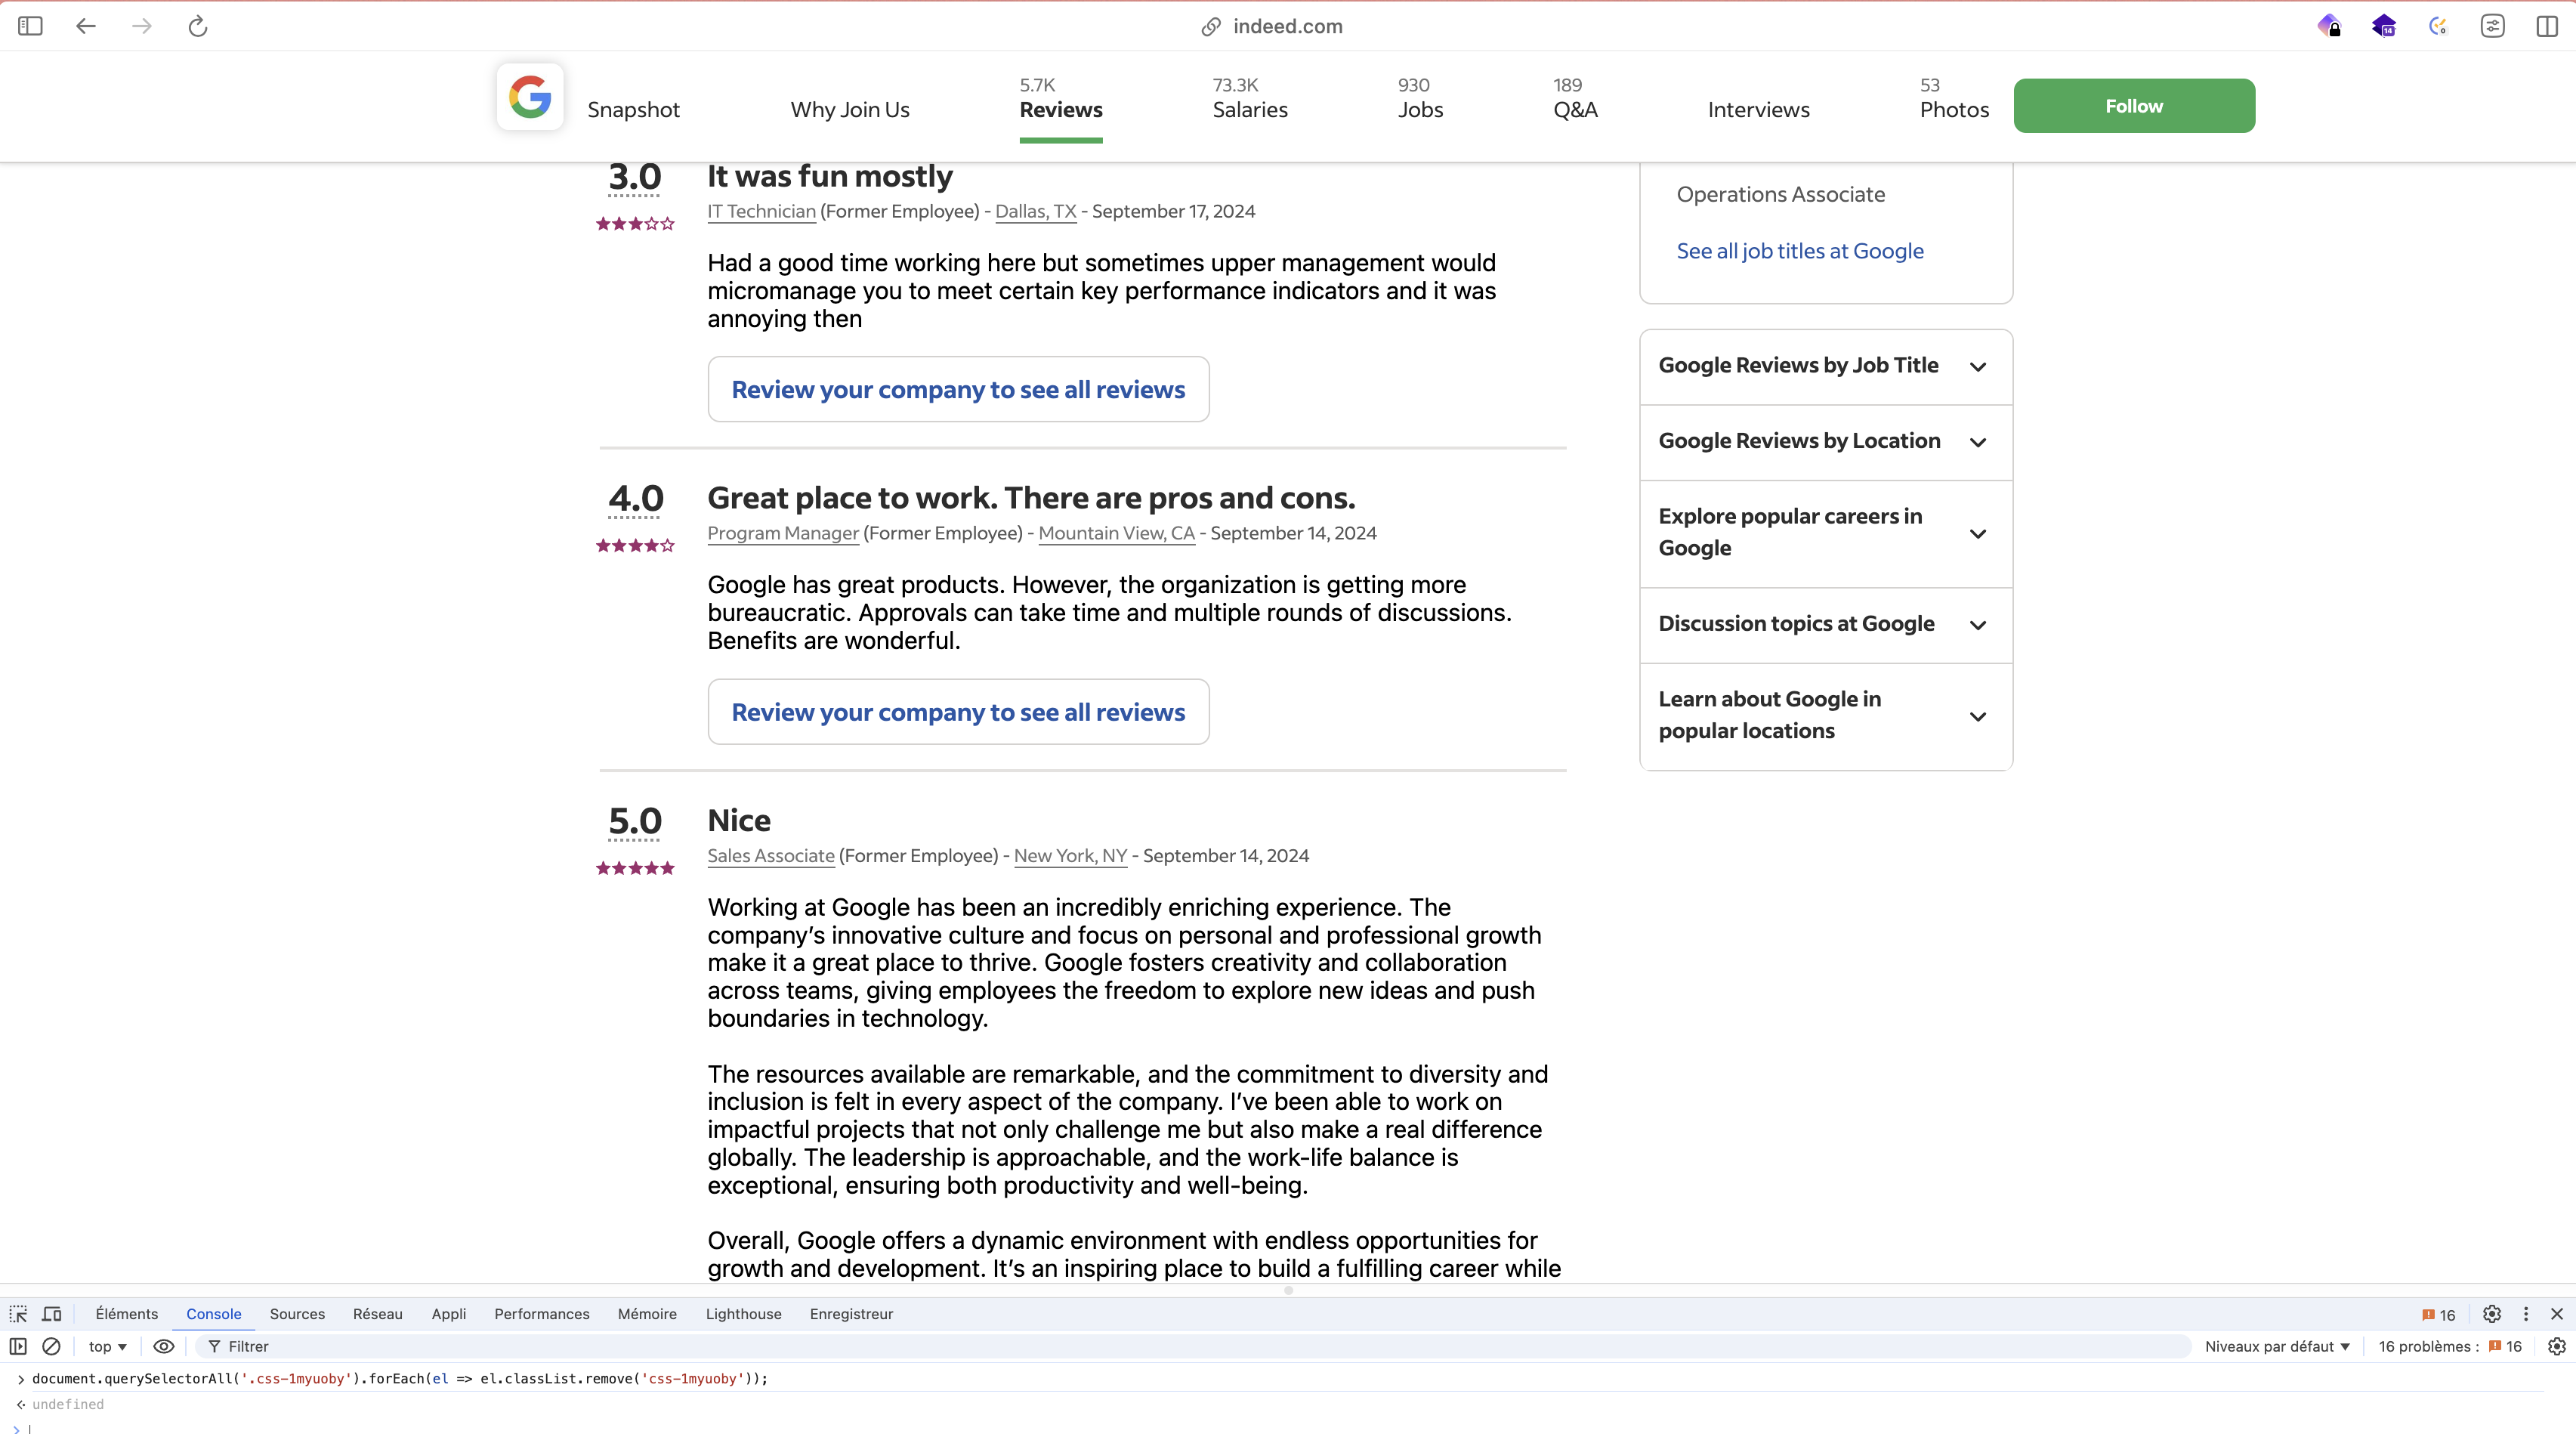Expand Explore popular careers in Google

(x=1826, y=533)
